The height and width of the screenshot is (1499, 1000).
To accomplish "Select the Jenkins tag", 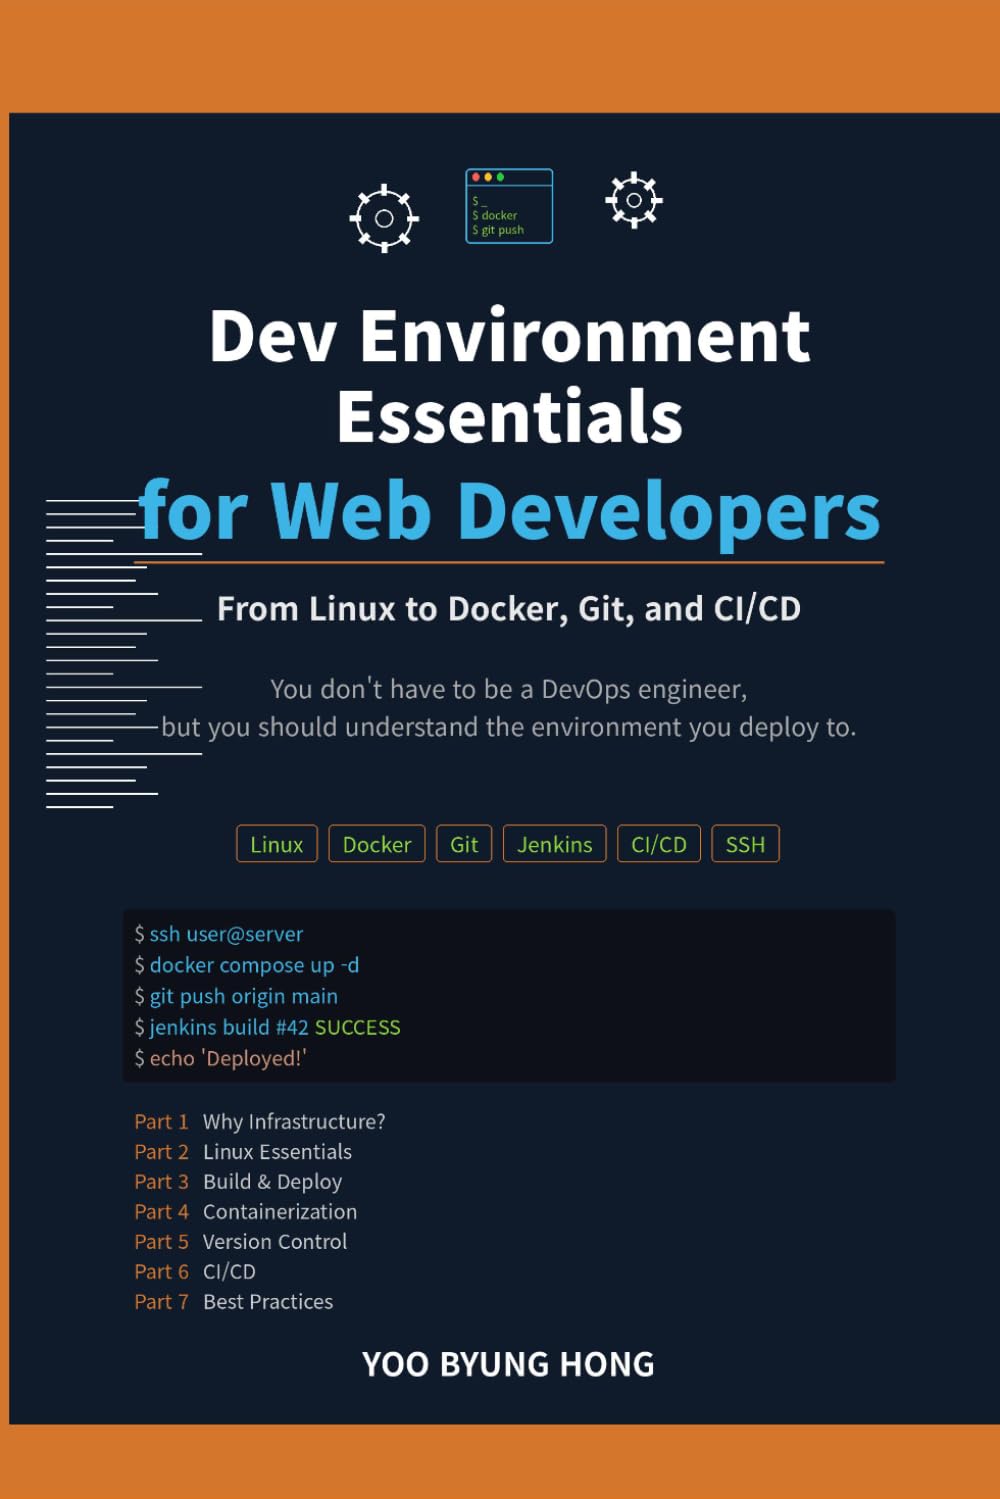I will coord(555,844).
